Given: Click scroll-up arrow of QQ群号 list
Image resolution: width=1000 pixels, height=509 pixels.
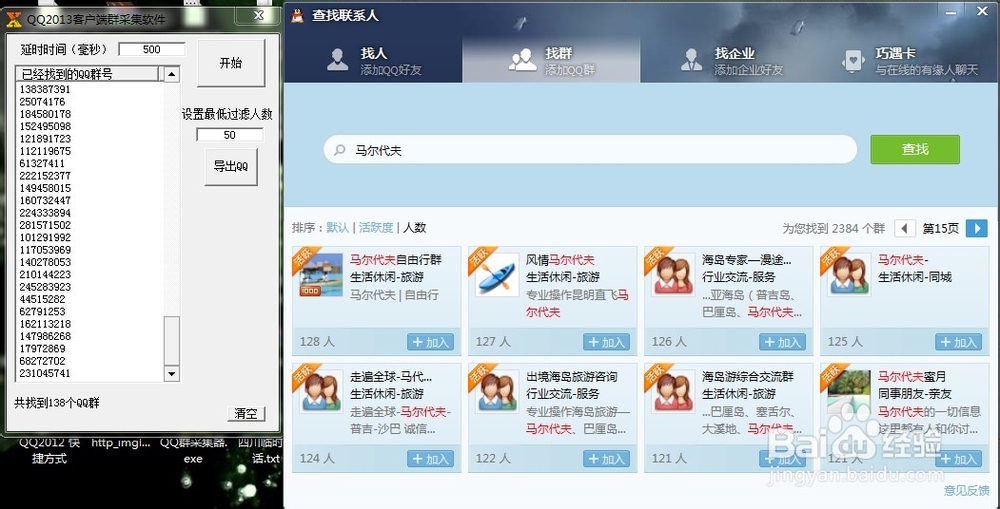Looking at the screenshot, I should coord(172,75).
